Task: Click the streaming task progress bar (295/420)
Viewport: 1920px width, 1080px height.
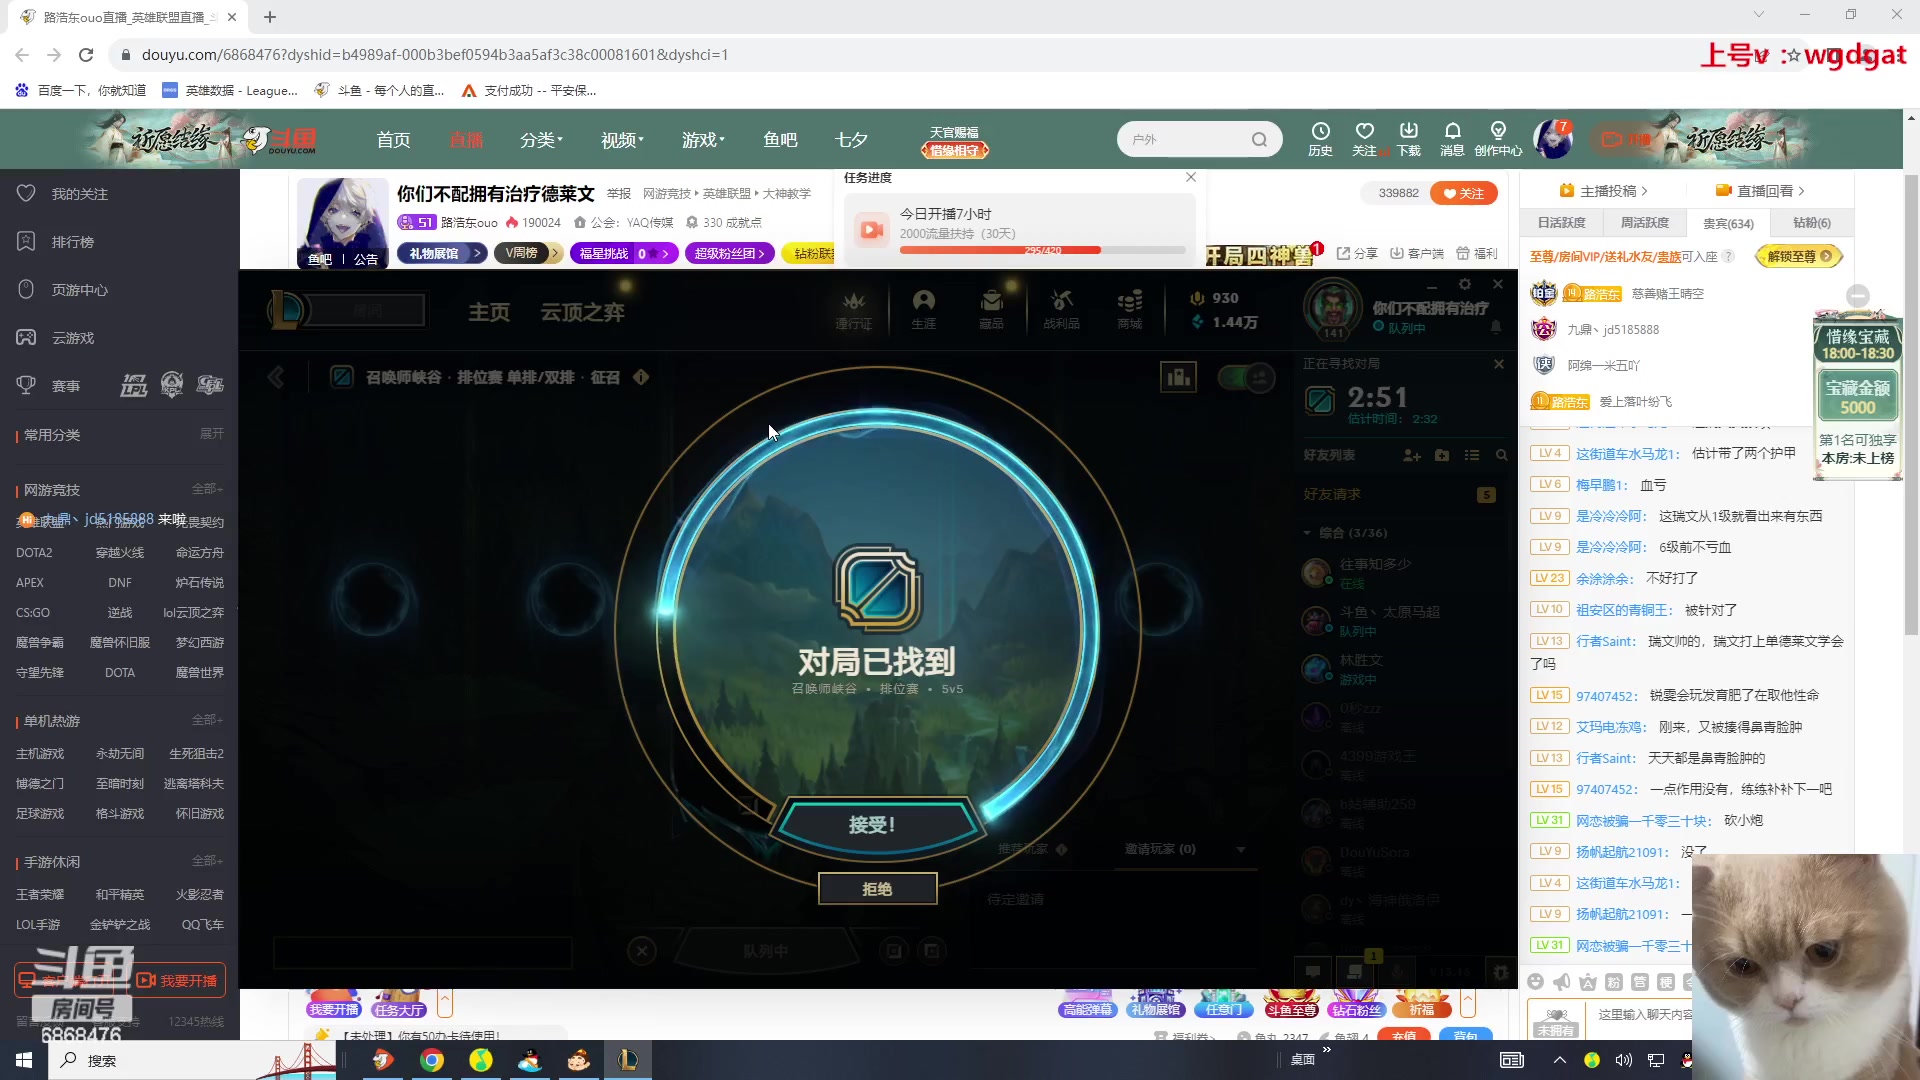Action: (x=1042, y=249)
